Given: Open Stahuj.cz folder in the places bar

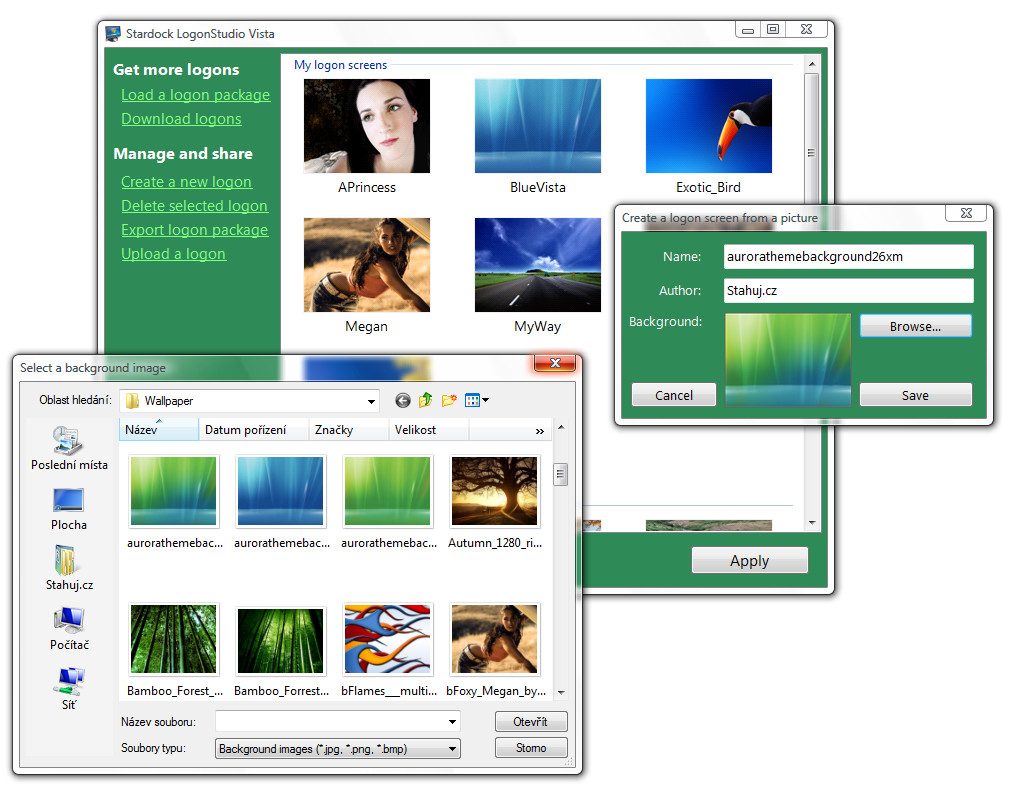Looking at the screenshot, I should point(69,569).
